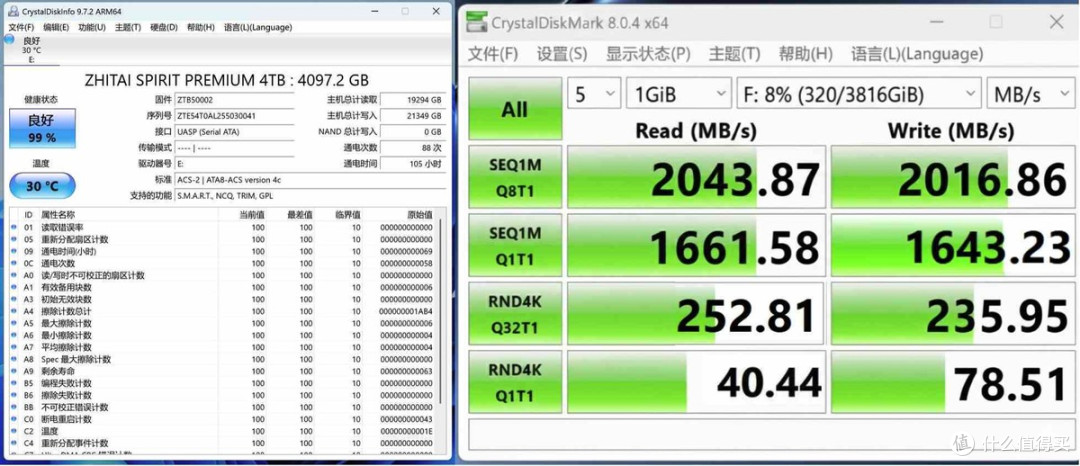The height and width of the screenshot is (466, 1080).
Task: Open 帮助(H) menu in CrystalDiskMark
Action: click(805, 54)
